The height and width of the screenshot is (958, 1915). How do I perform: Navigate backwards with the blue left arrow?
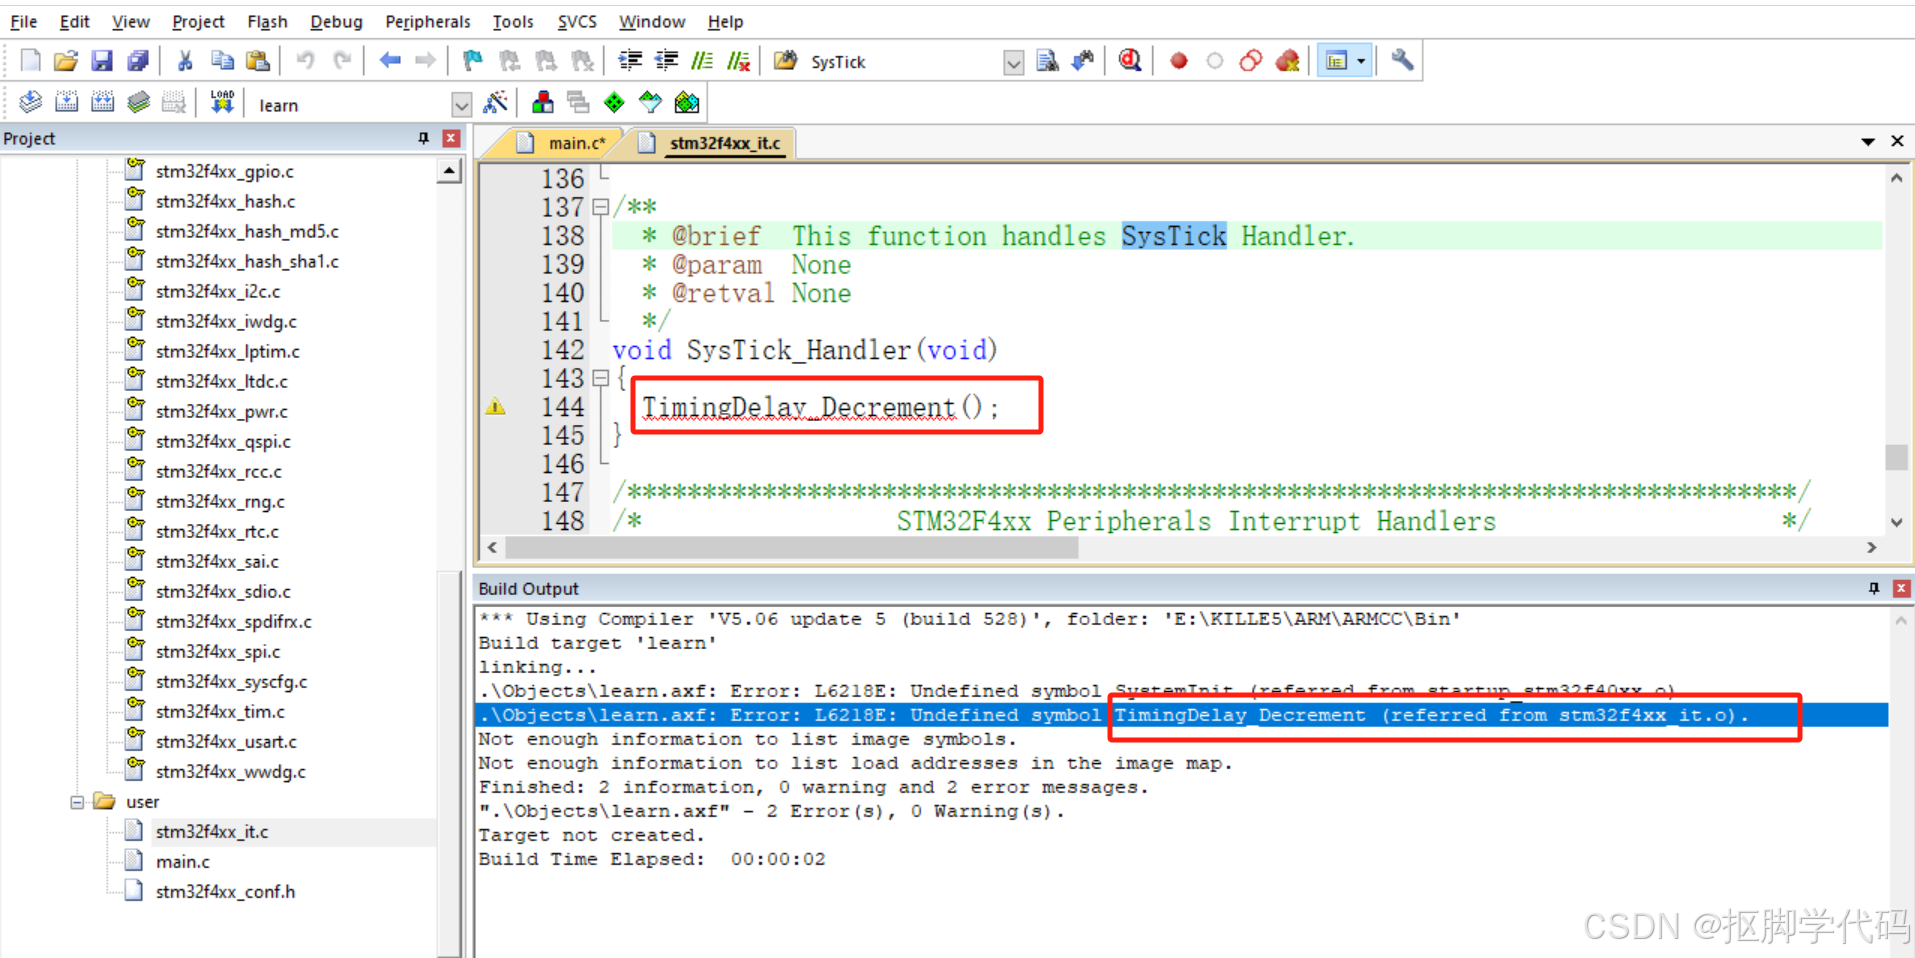pyautogui.click(x=390, y=61)
